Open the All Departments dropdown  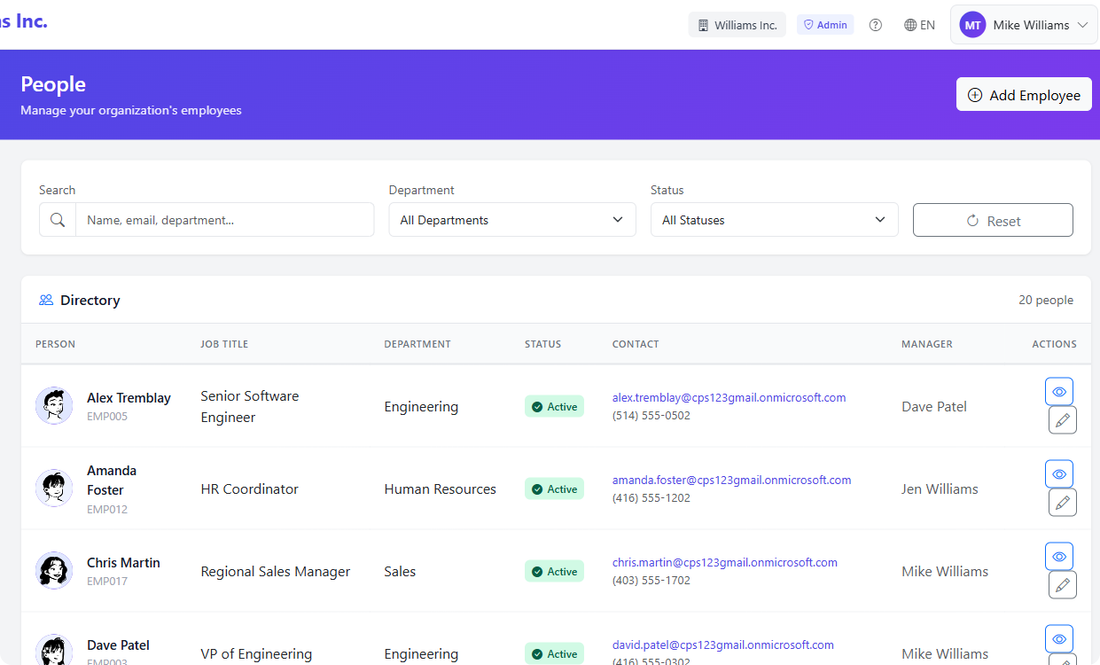click(x=512, y=219)
